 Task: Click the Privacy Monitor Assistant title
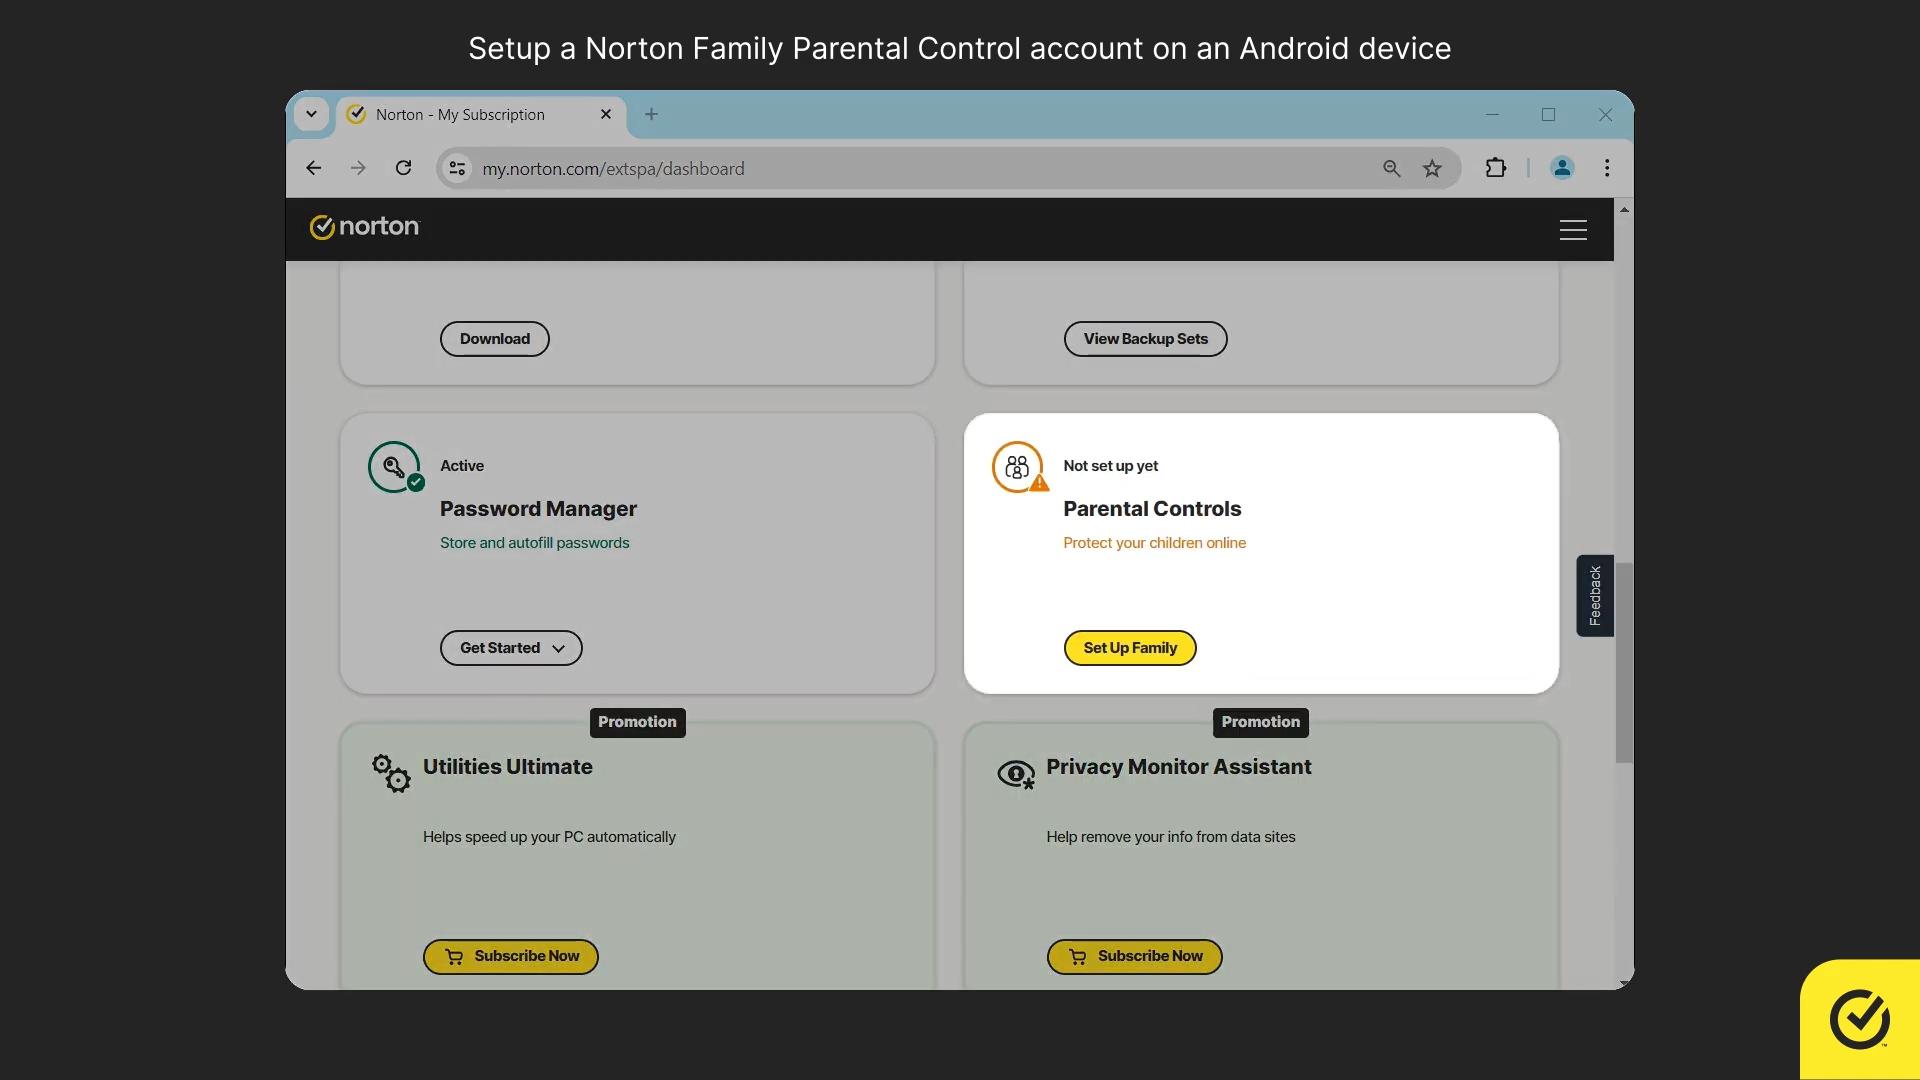1178,767
